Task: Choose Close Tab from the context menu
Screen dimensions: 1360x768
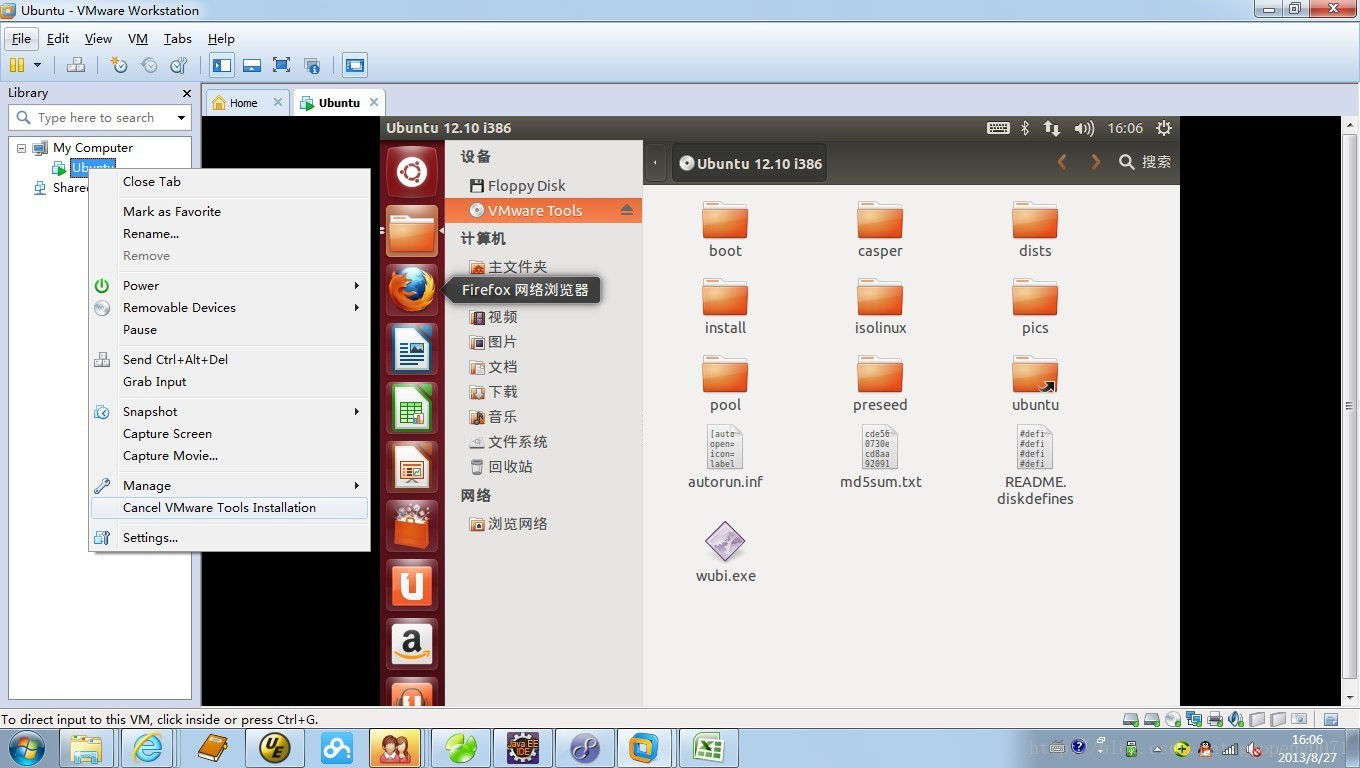Action: click(230, 181)
